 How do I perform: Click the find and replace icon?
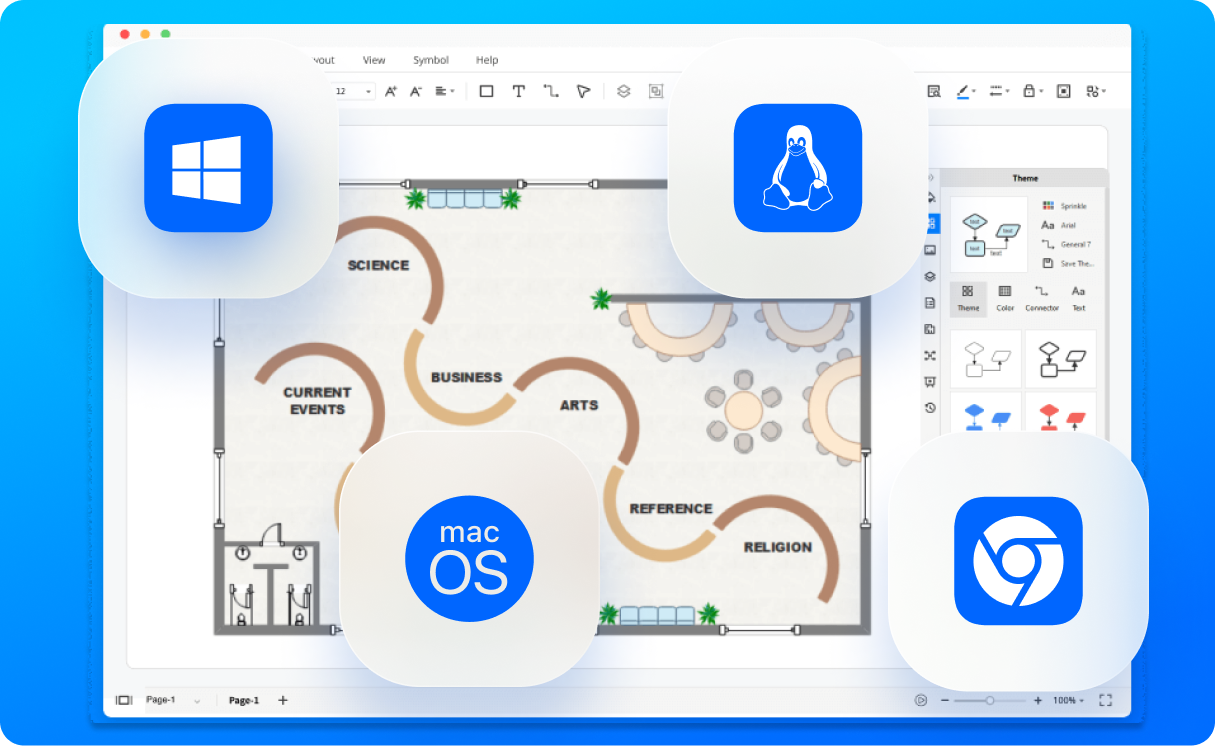tap(934, 91)
